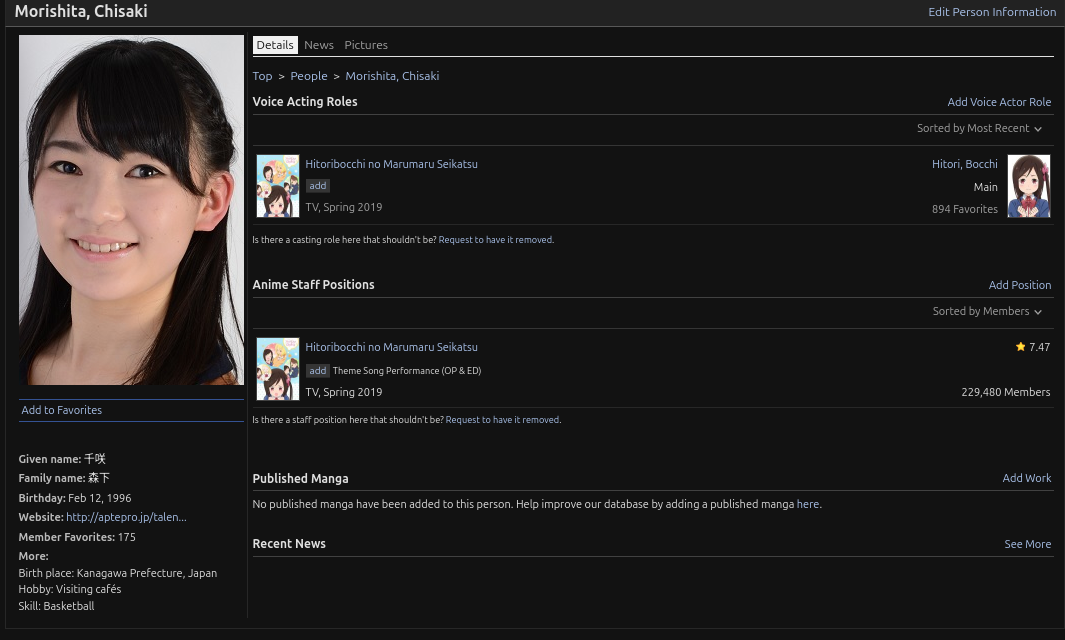Click Published Manga heading

coord(300,478)
